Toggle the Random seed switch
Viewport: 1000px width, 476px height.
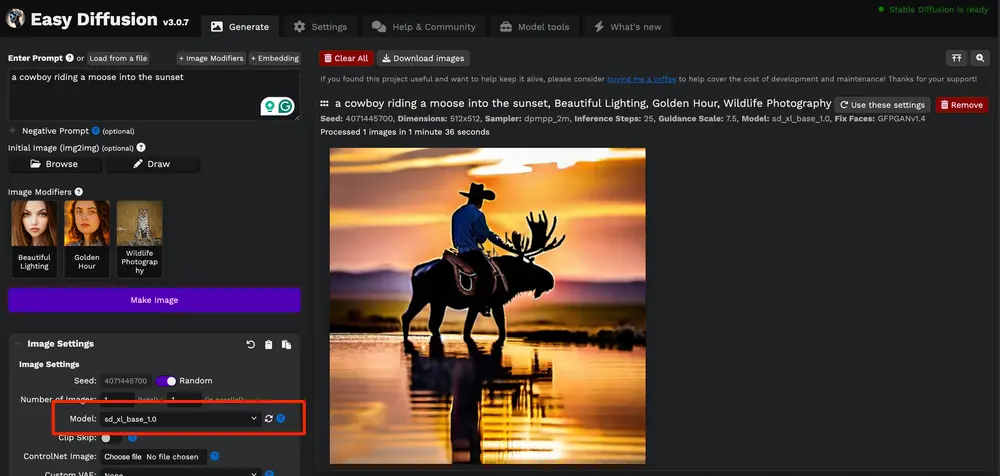coord(166,381)
